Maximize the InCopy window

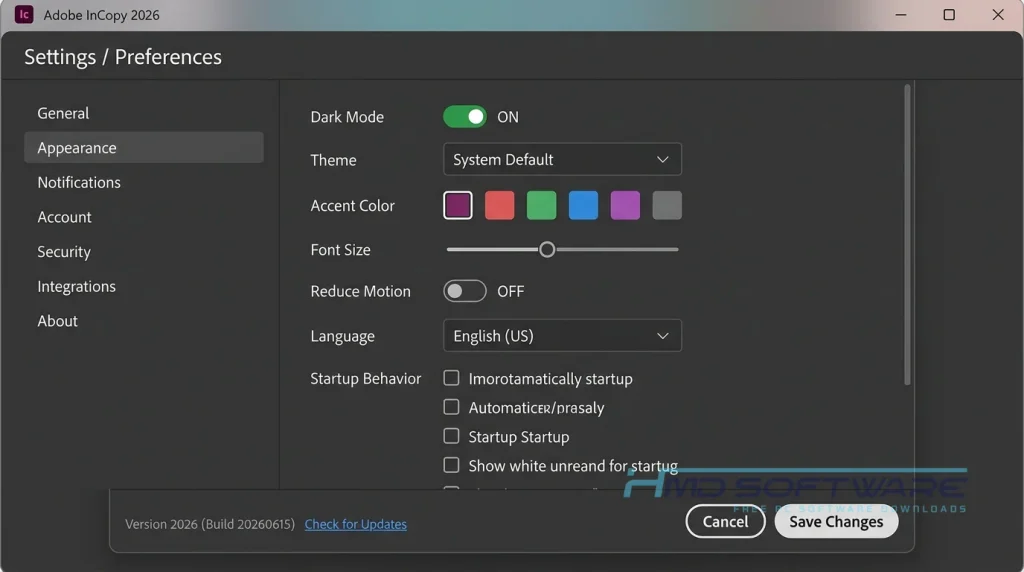(950, 14)
